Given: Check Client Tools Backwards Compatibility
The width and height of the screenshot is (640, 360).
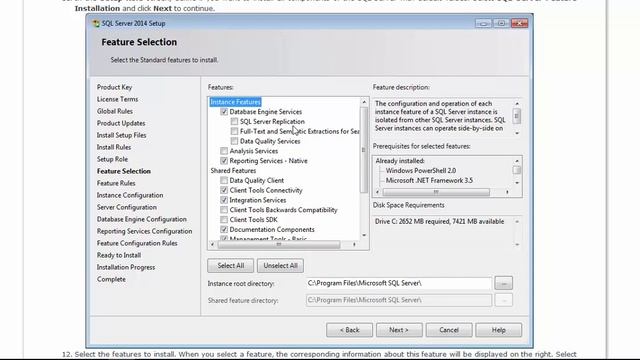Looking at the screenshot, I should pyautogui.click(x=224, y=210).
